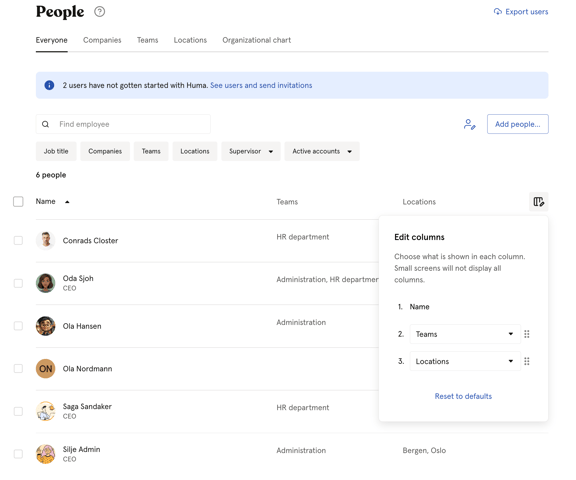Select the checkbox for Ola Hansen
The height and width of the screenshot is (480, 576).
pos(18,326)
